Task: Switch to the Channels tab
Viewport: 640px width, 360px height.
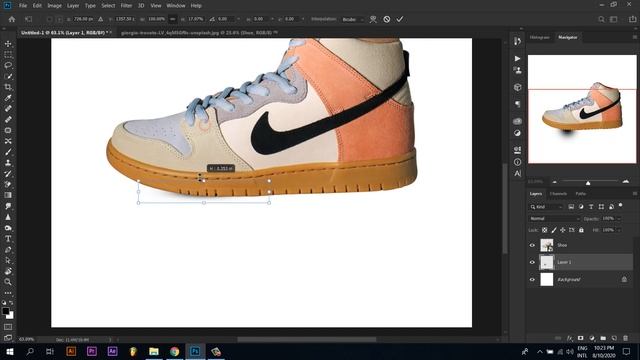Action: pyautogui.click(x=558, y=193)
